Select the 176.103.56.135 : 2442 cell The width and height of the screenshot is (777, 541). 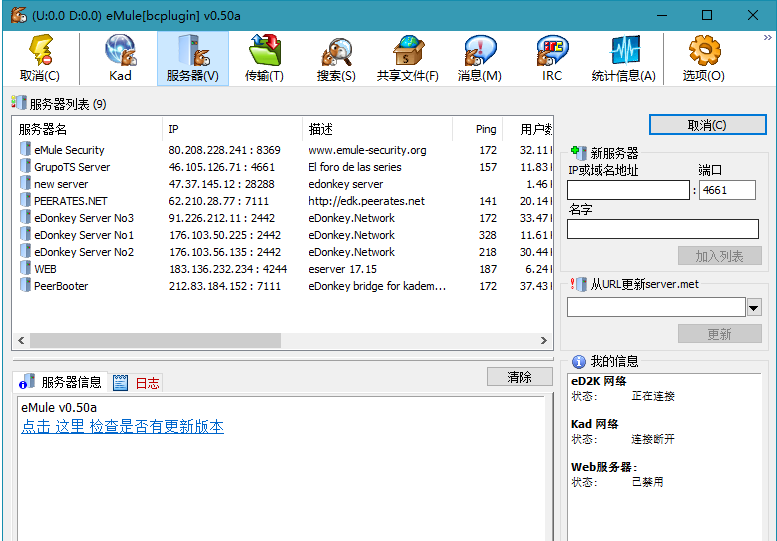click(225, 252)
